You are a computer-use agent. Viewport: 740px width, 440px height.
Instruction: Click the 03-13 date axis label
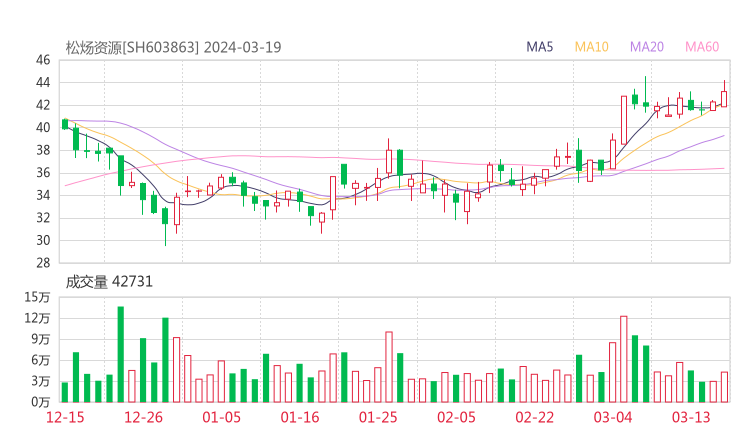point(691,417)
